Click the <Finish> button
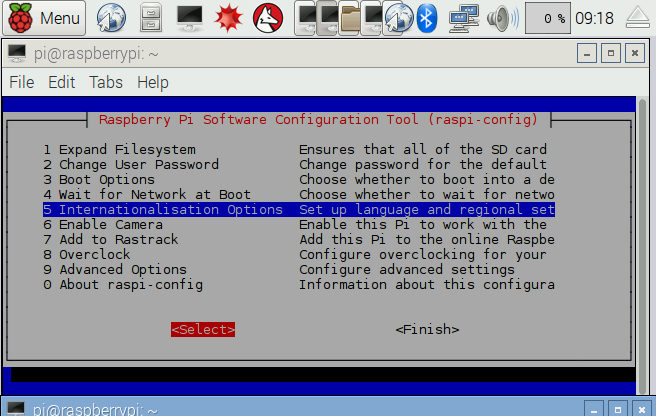 427,329
